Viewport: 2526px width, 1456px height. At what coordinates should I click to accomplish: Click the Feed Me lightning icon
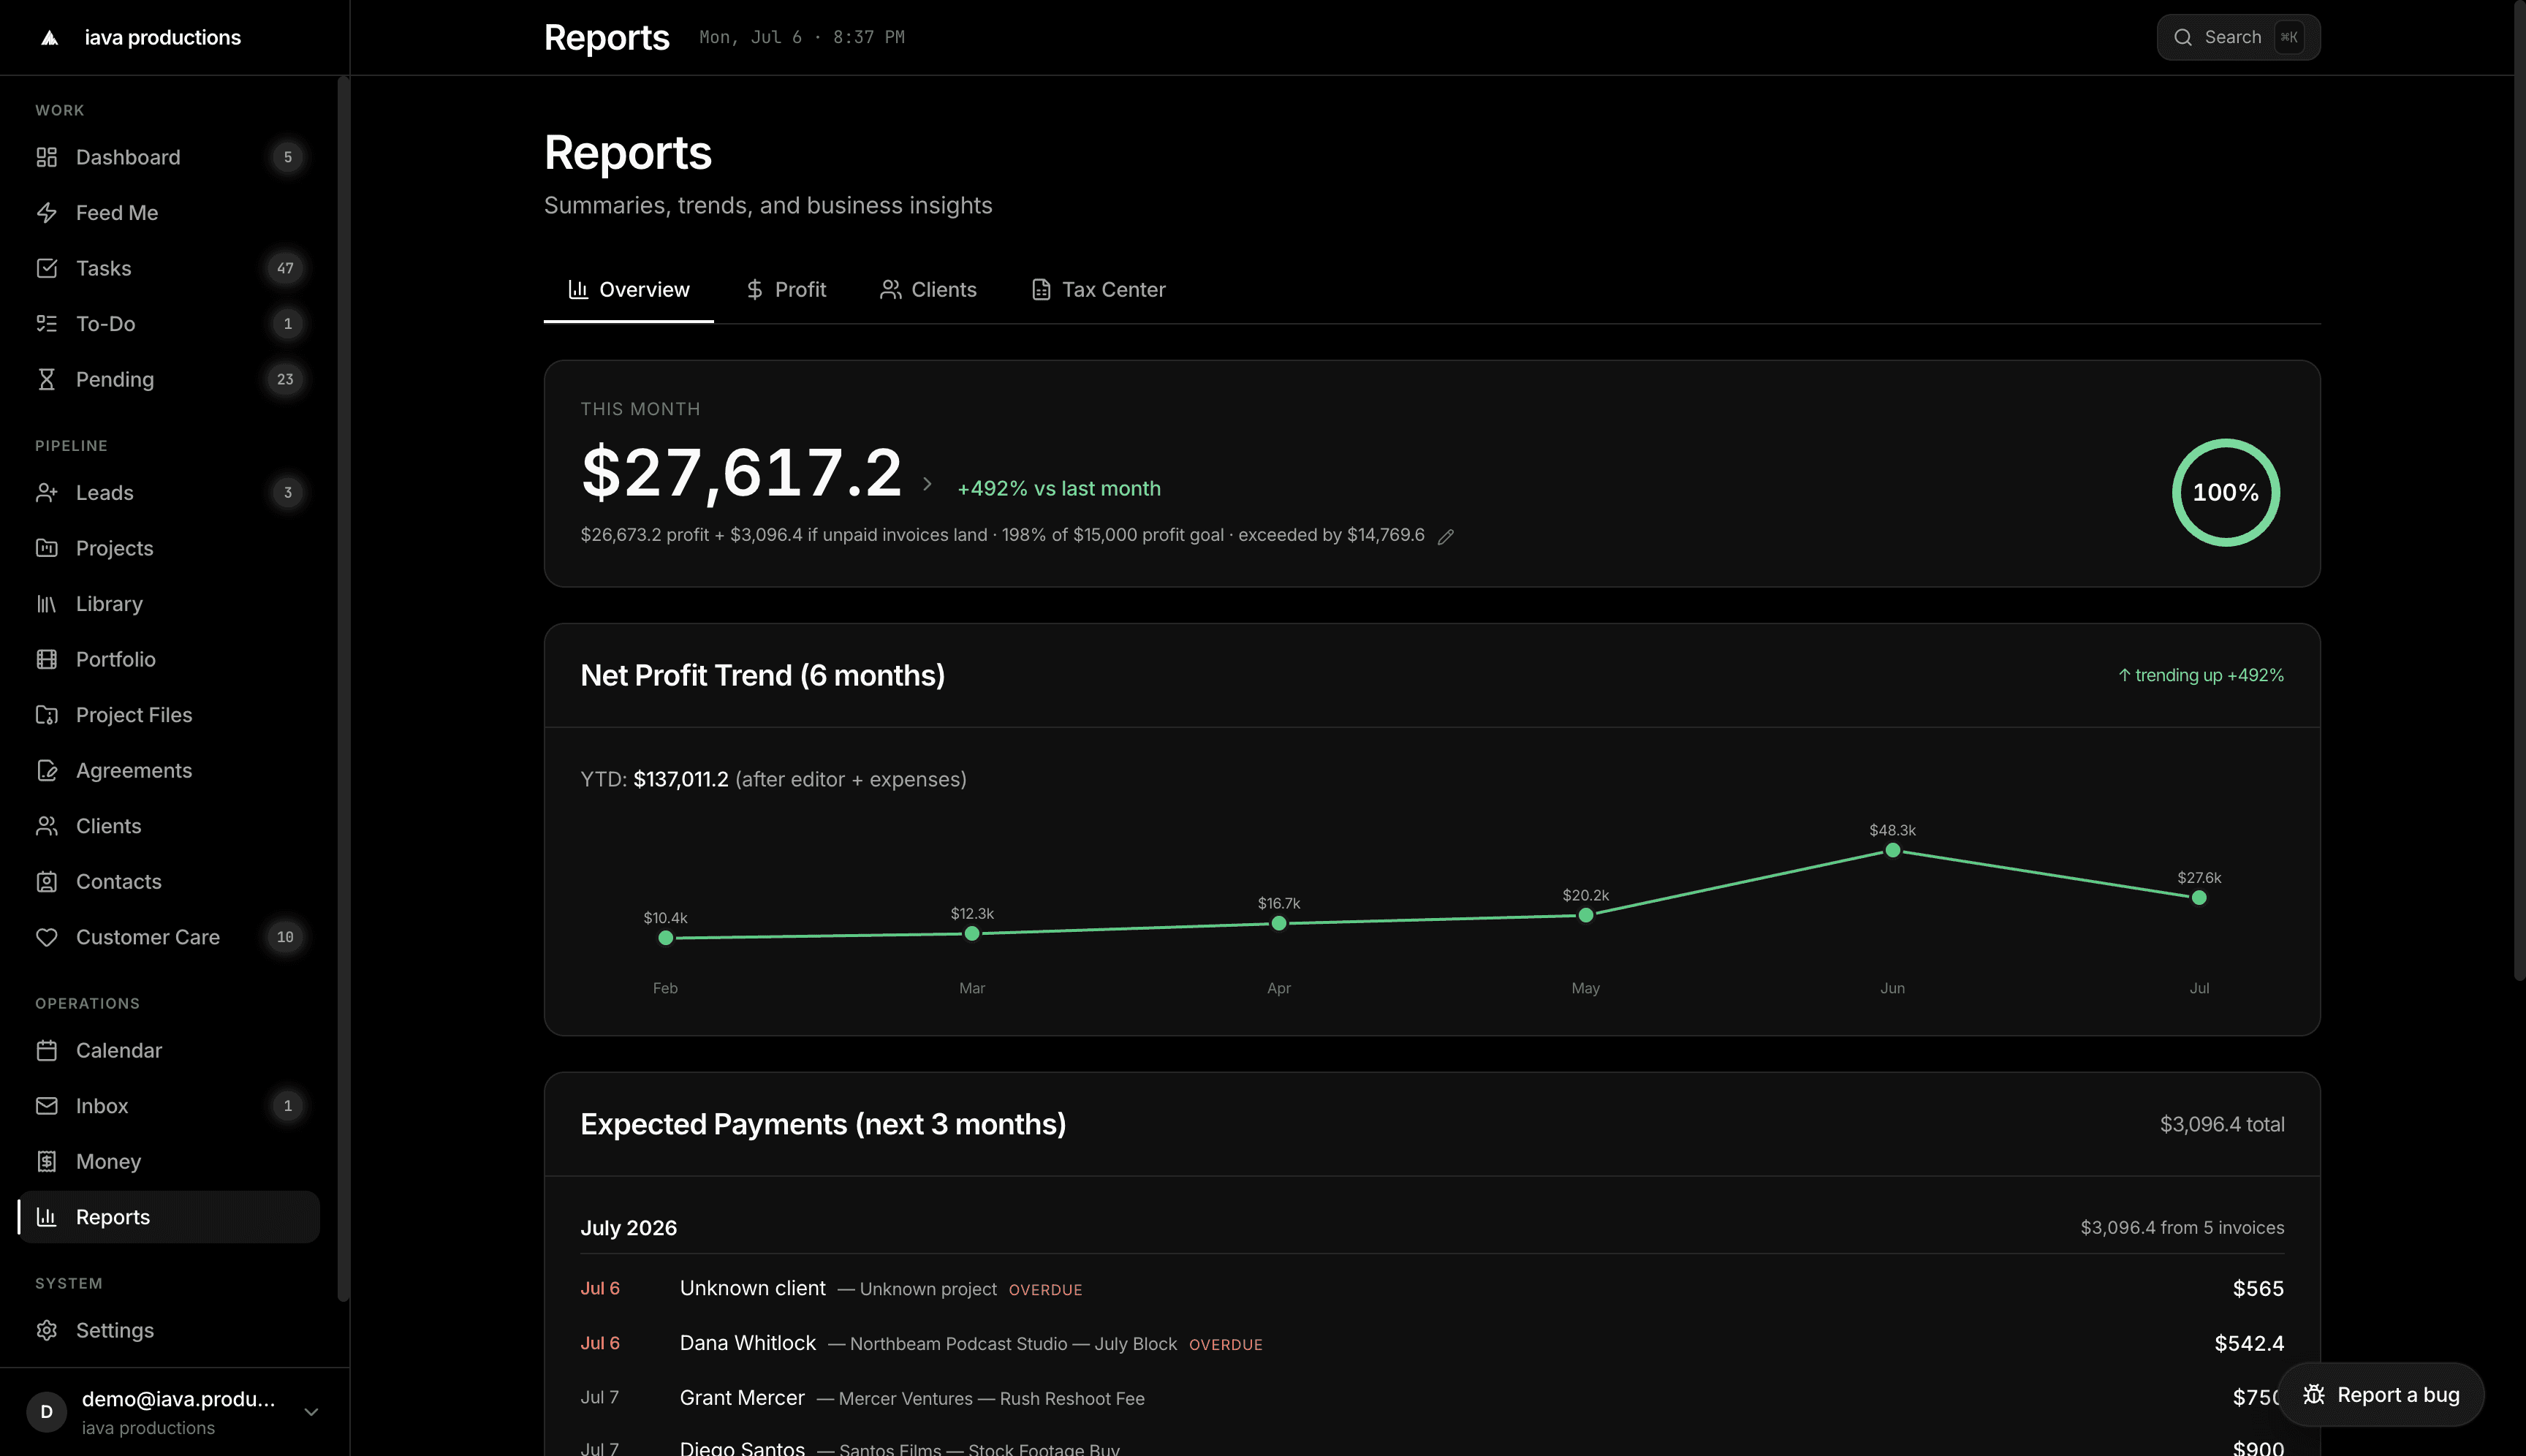click(x=47, y=213)
